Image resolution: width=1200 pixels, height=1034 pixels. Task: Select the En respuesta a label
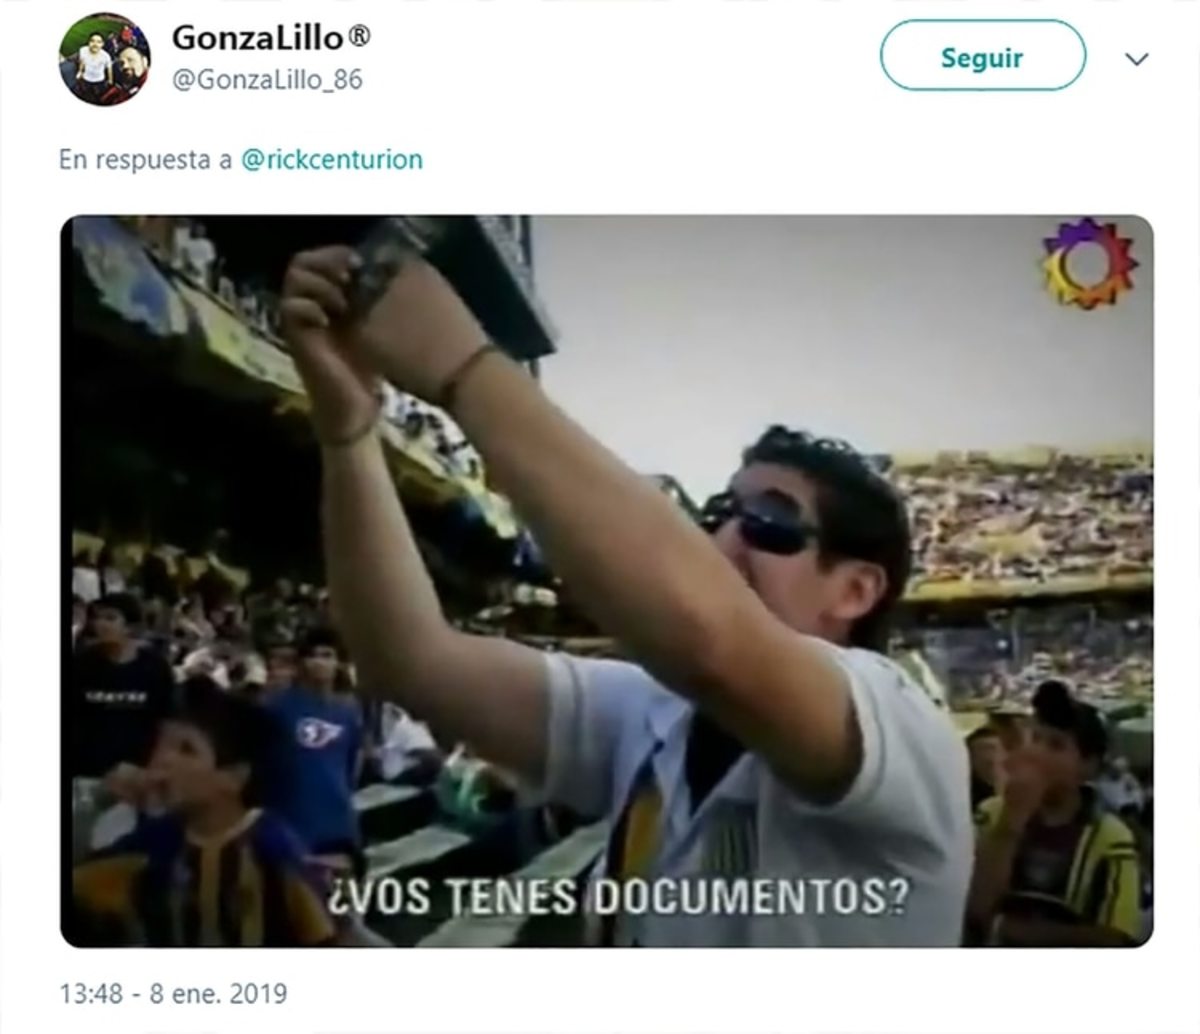point(145,160)
